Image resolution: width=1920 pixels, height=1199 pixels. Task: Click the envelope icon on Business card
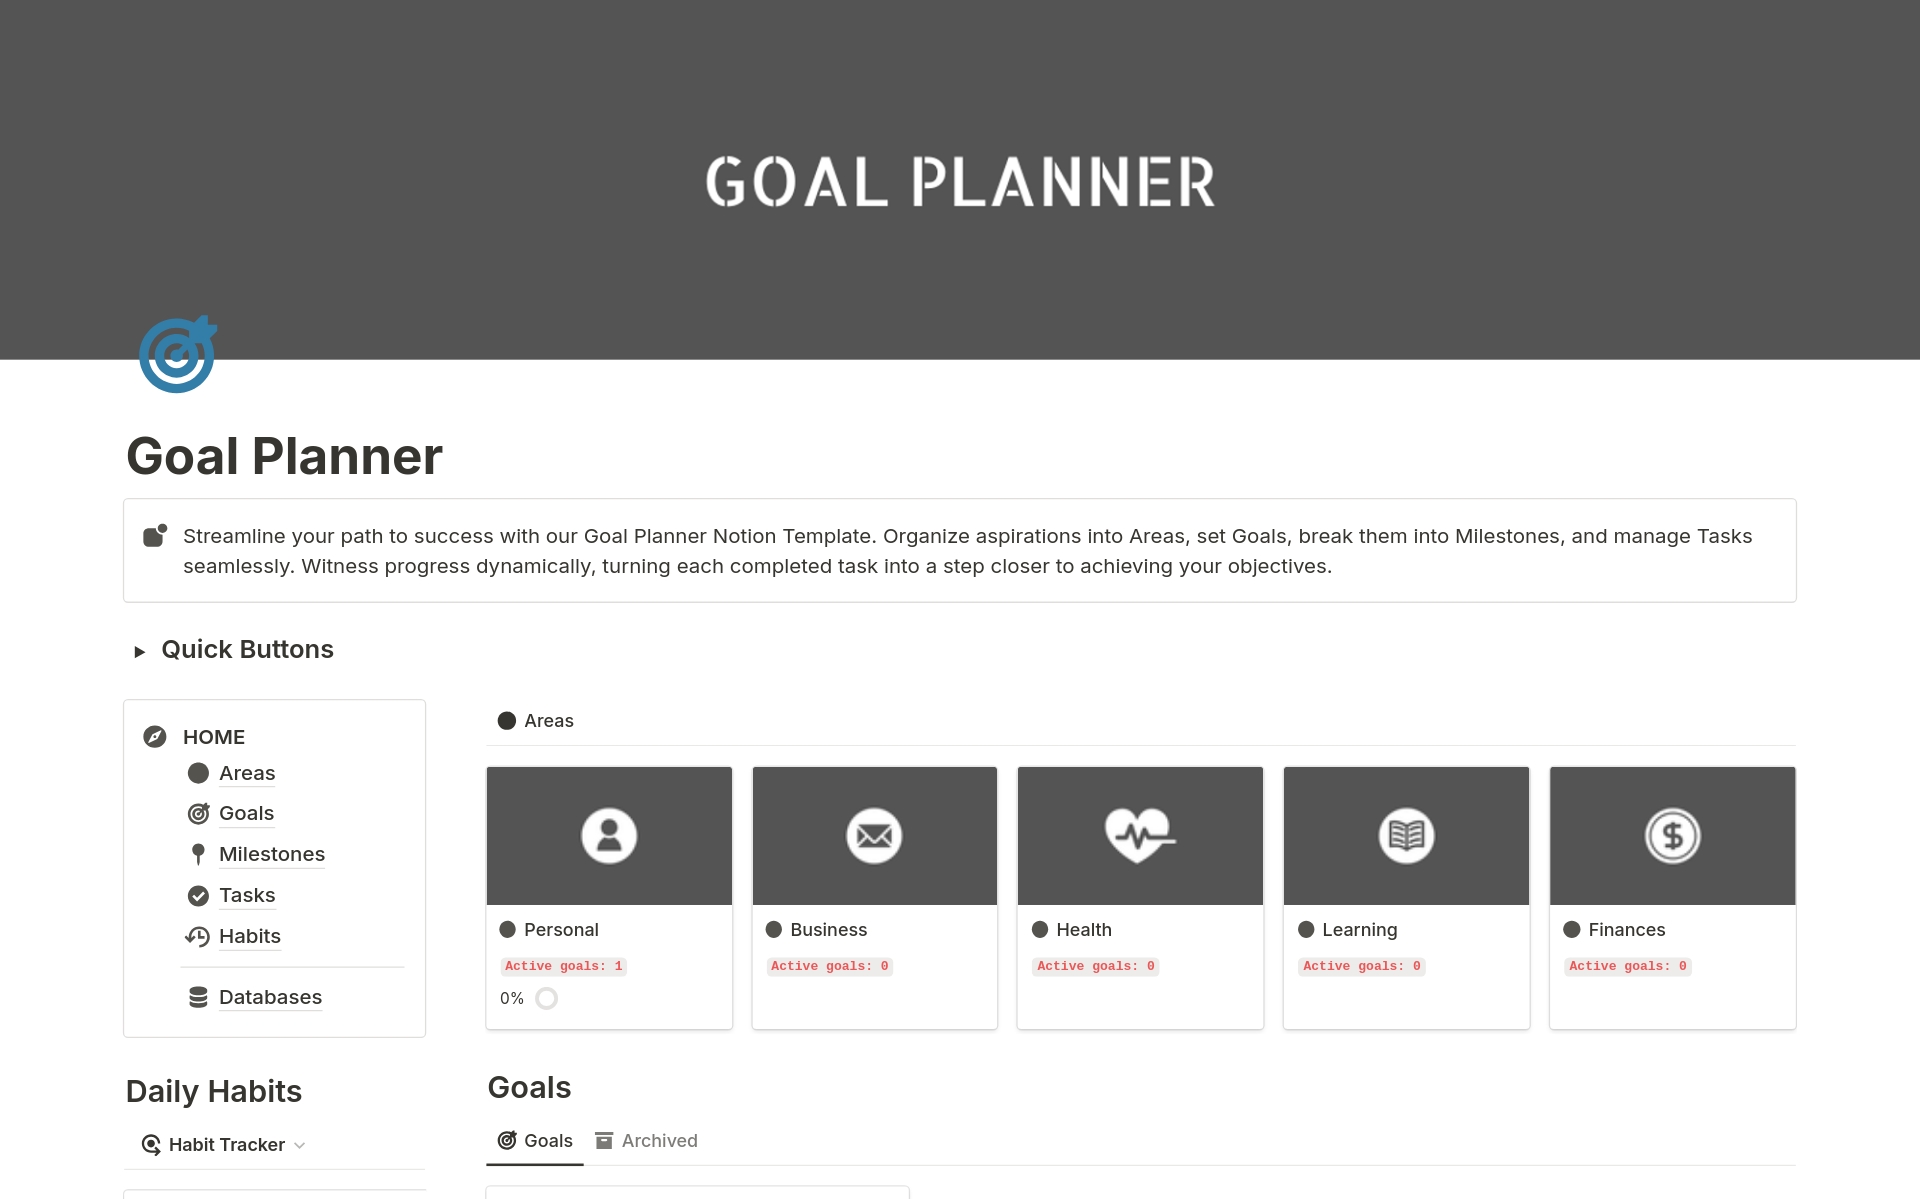pos(874,835)
